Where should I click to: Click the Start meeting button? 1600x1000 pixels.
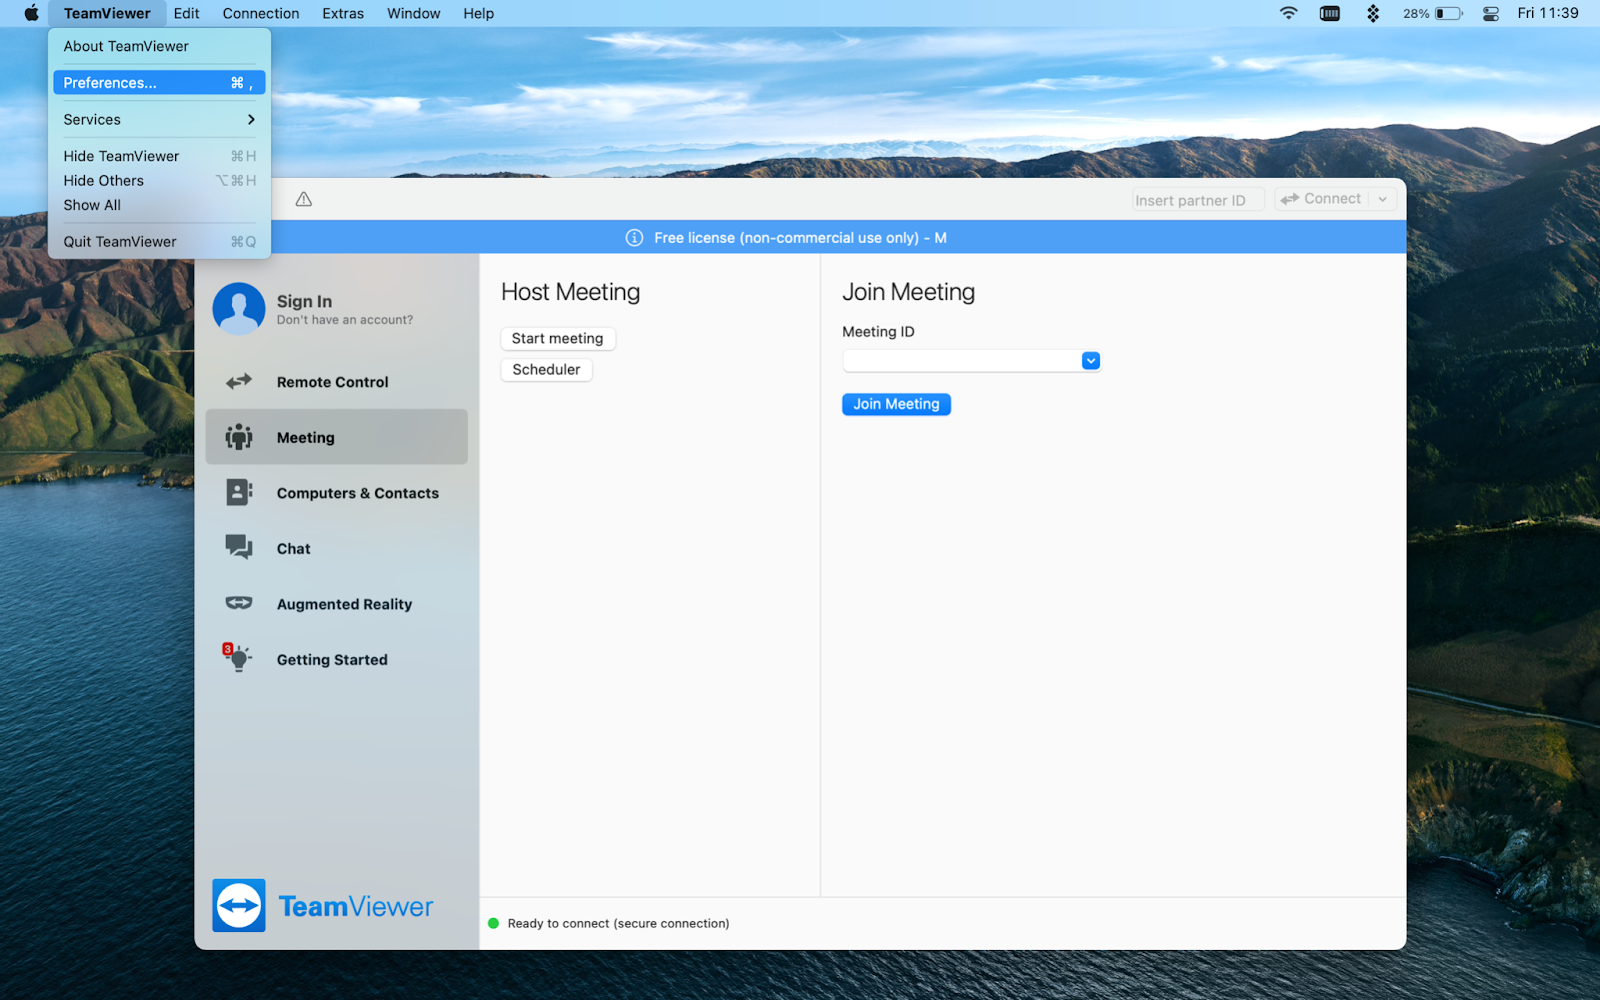(x=558, y=339)
